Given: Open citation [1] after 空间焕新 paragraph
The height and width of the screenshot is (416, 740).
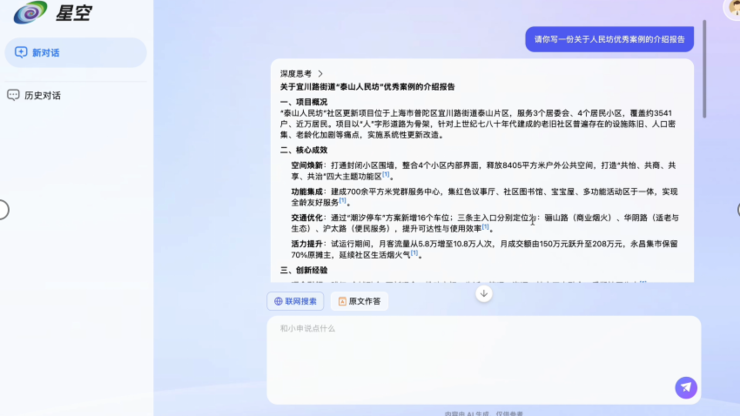Looking at the screenshot, I should pos(386,175).
